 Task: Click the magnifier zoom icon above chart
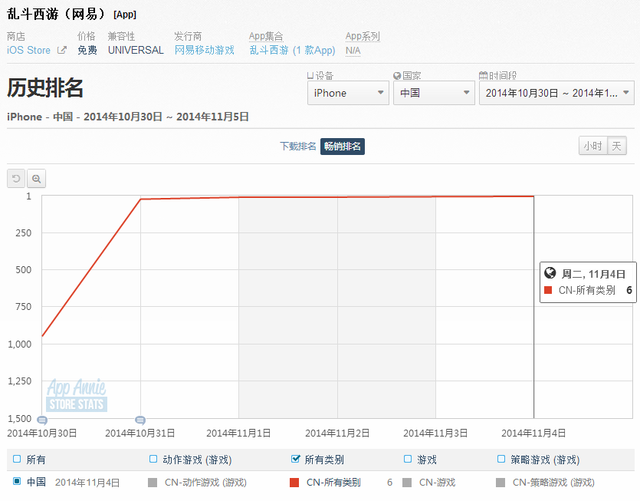point(36,178)
